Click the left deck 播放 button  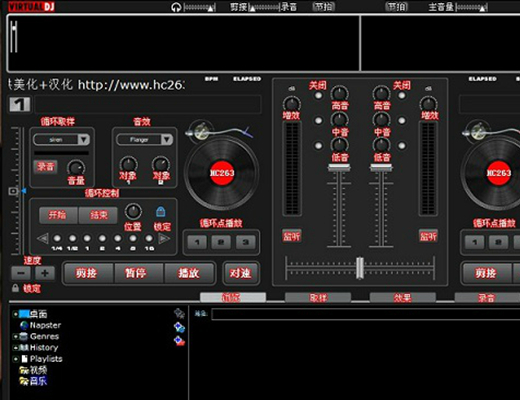coord(189,273)
